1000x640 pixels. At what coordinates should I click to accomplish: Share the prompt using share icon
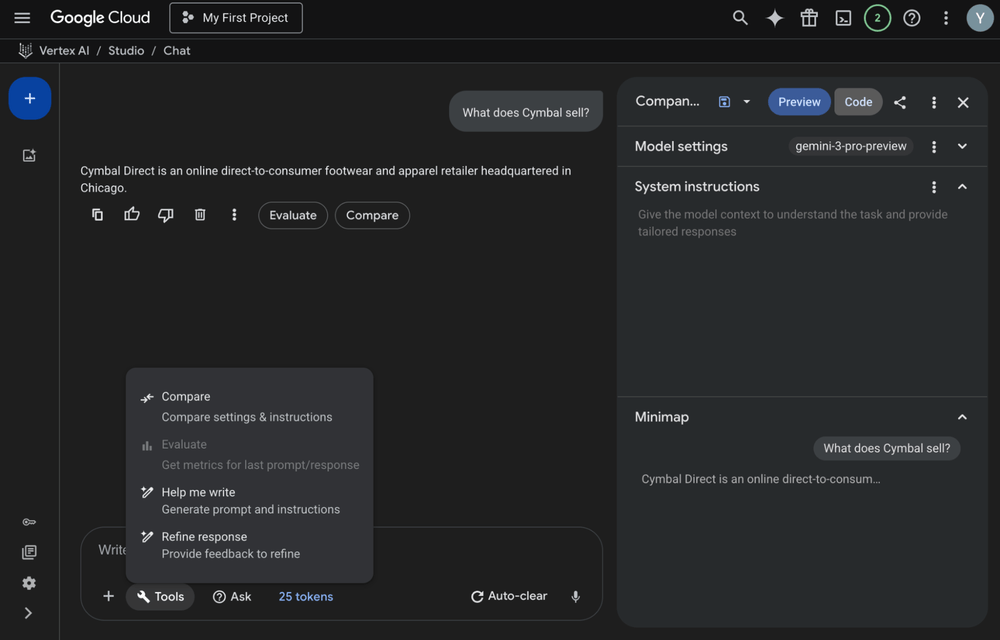click(900, 102)
